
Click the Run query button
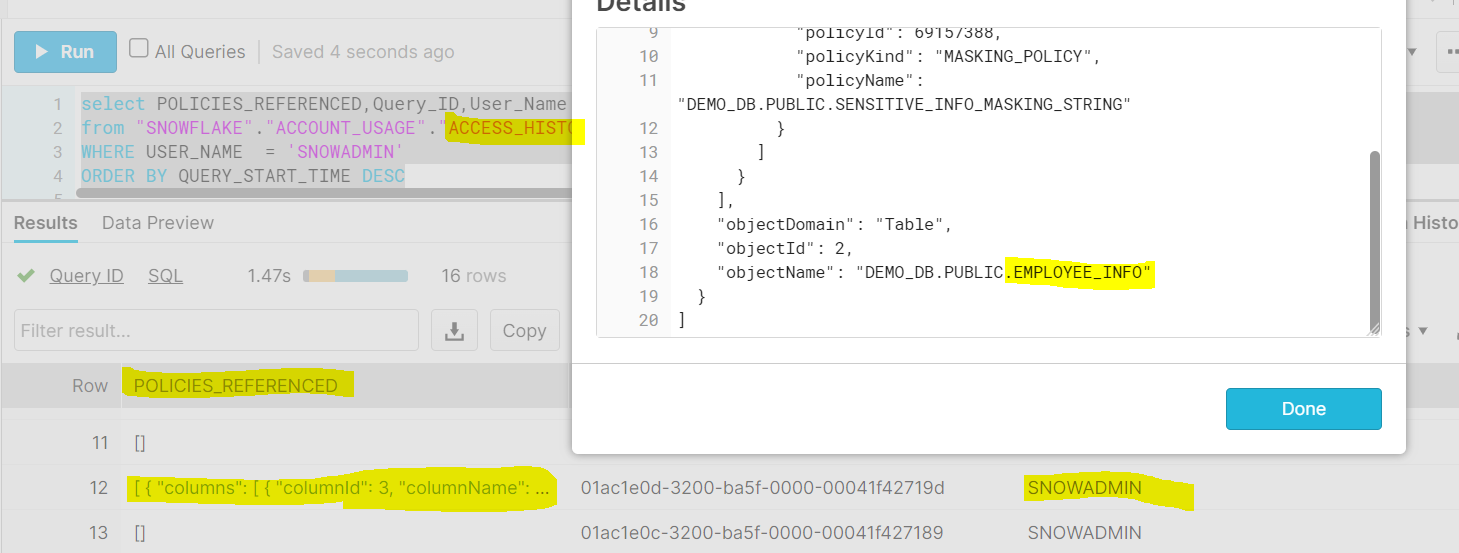65,52
